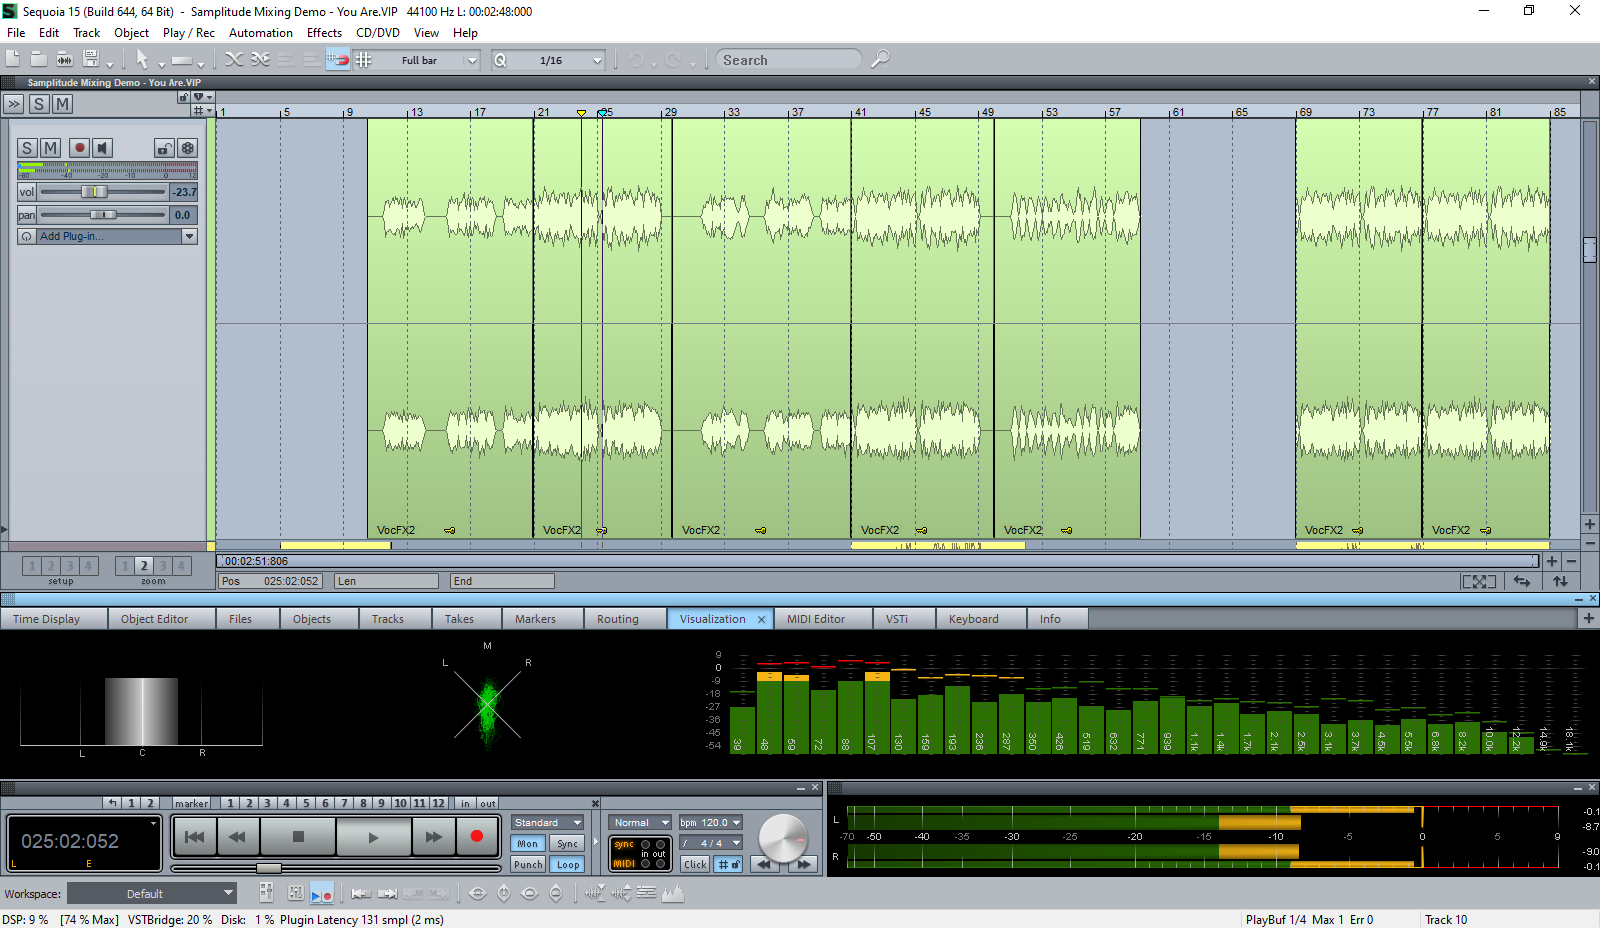This screenshot has height=928, width=1600.
Task: Click the Play button in transport
Action: pyautogui.click(x=373, y=837)
